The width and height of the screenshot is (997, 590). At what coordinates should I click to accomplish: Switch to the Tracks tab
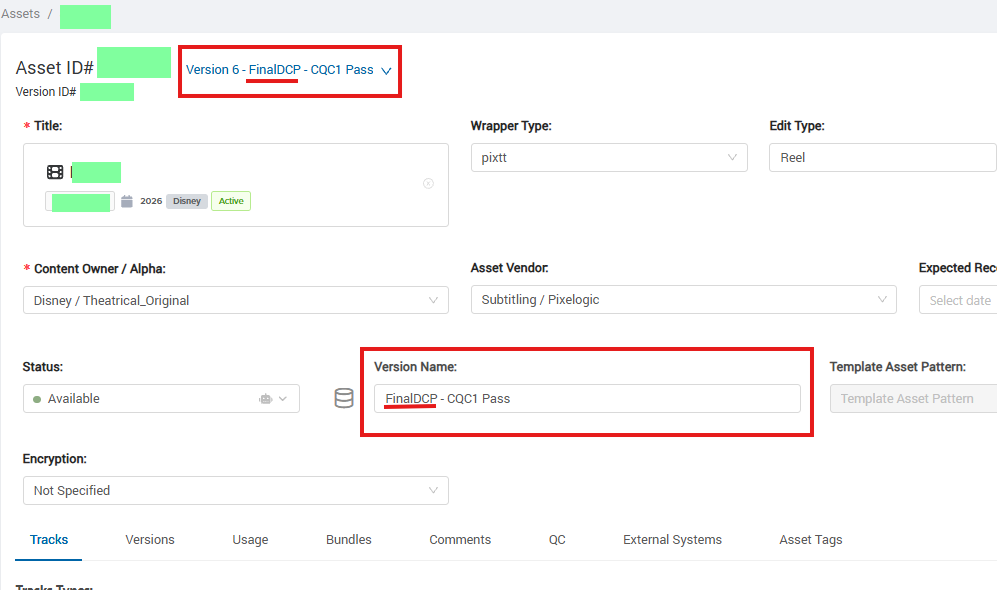pos(49,540)
